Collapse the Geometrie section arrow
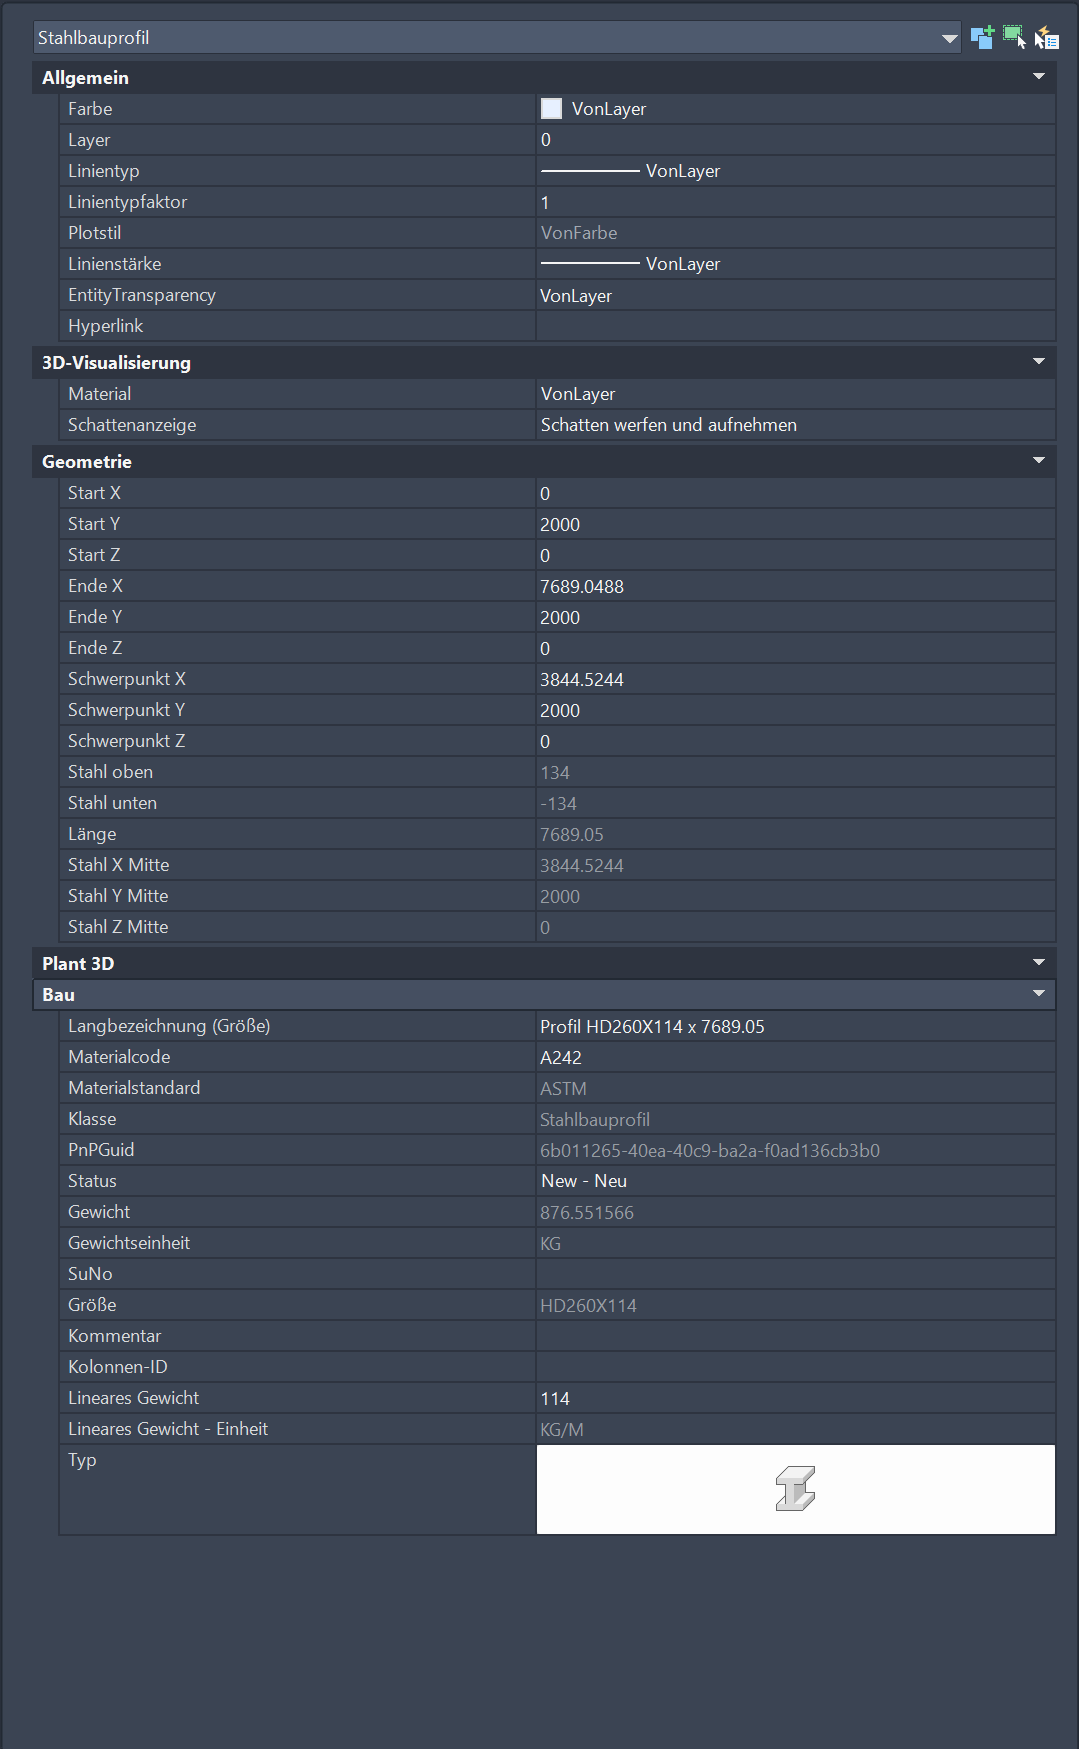Viewport: 1079px width, 1749px height. pyautogui.click(x=1038, y=461)
